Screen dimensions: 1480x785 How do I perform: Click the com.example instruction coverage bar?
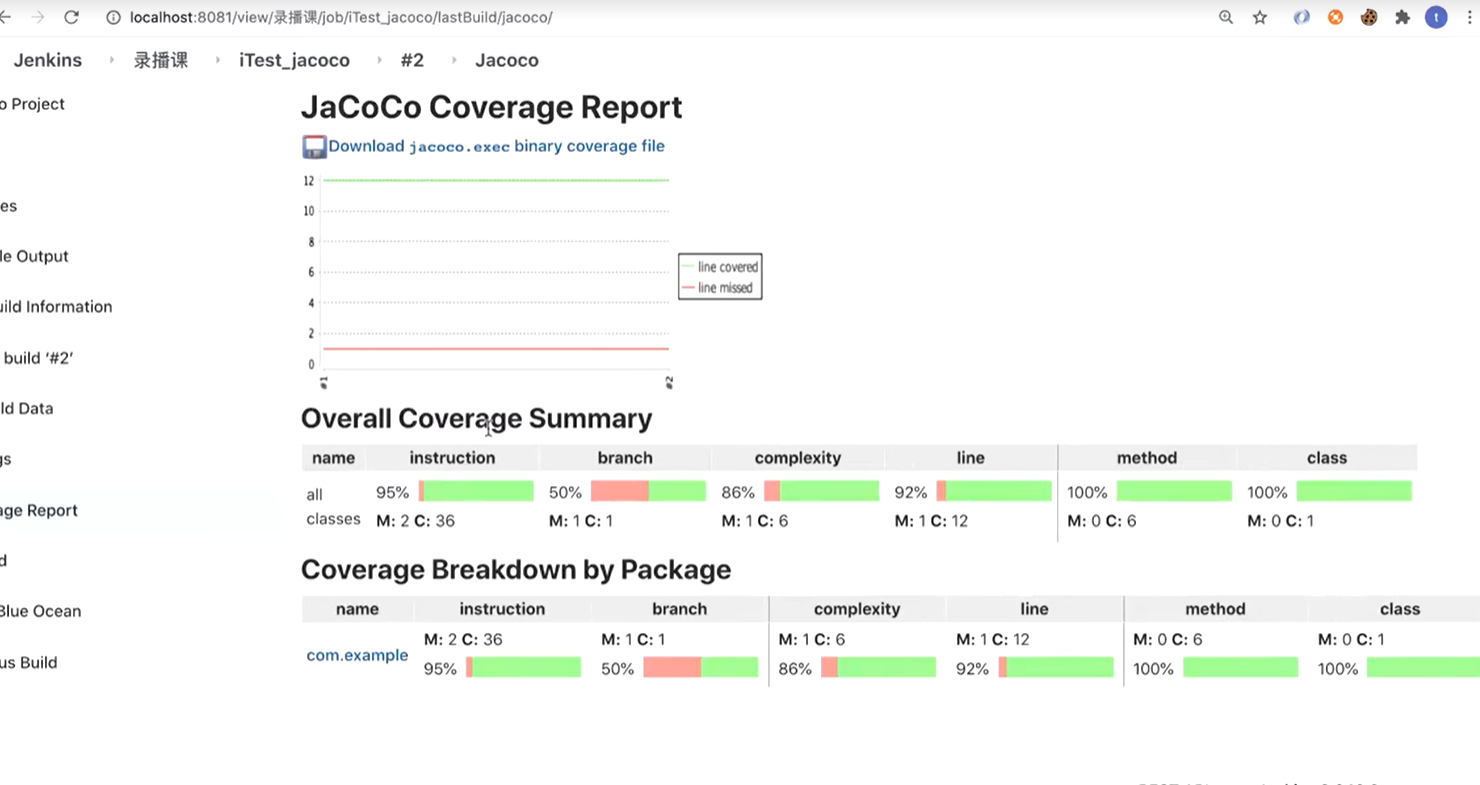523,667
